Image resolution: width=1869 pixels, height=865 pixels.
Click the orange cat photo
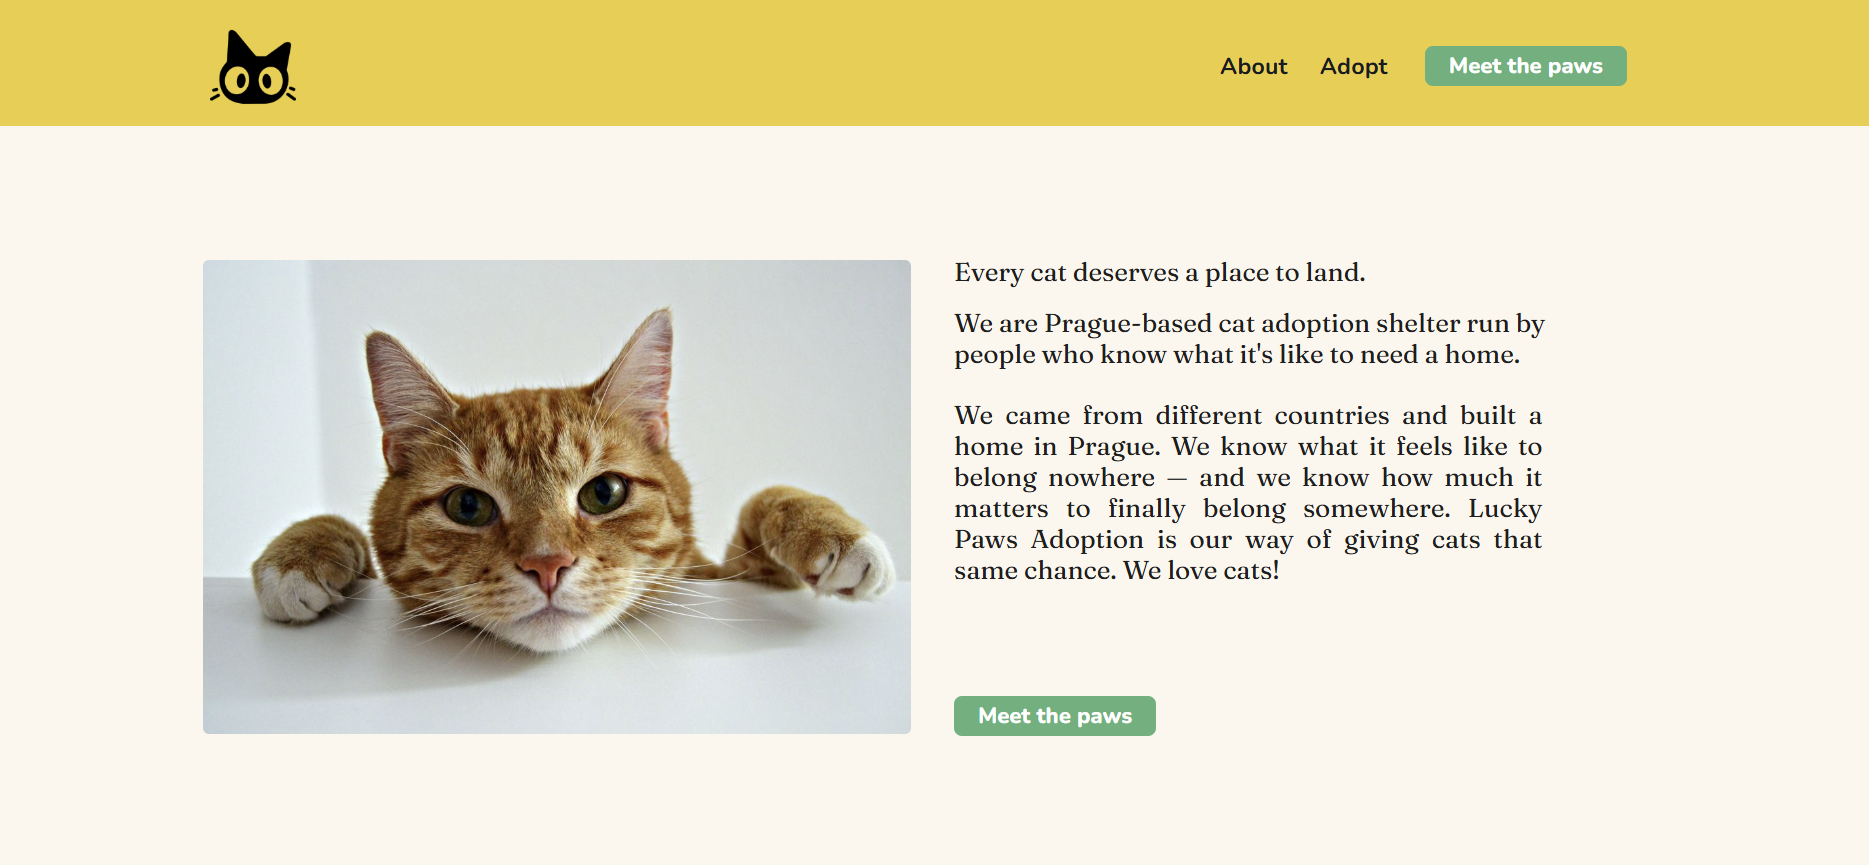pos(557,497)
